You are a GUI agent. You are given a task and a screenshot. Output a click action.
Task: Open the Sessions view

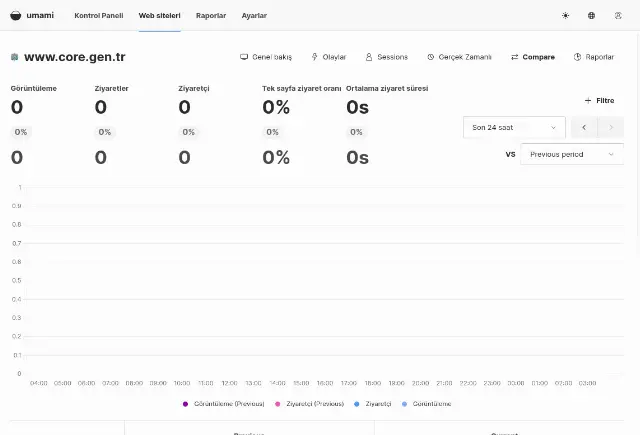(387, 57)
